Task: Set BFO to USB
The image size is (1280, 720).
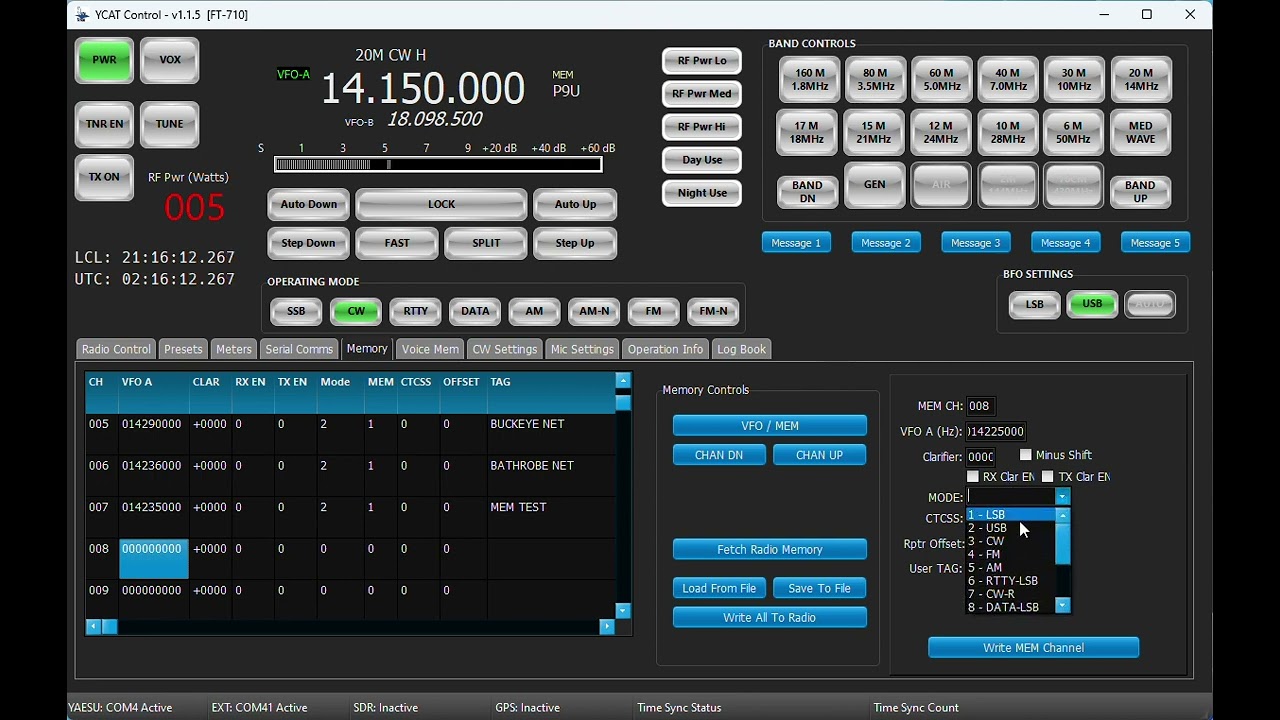Action: tap(1092, 305)
